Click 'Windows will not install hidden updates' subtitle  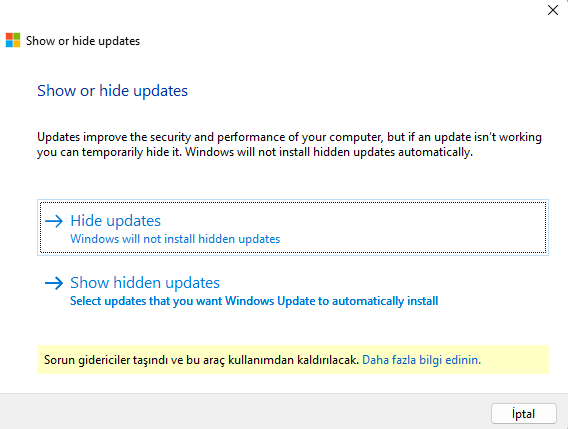(175, 239)
